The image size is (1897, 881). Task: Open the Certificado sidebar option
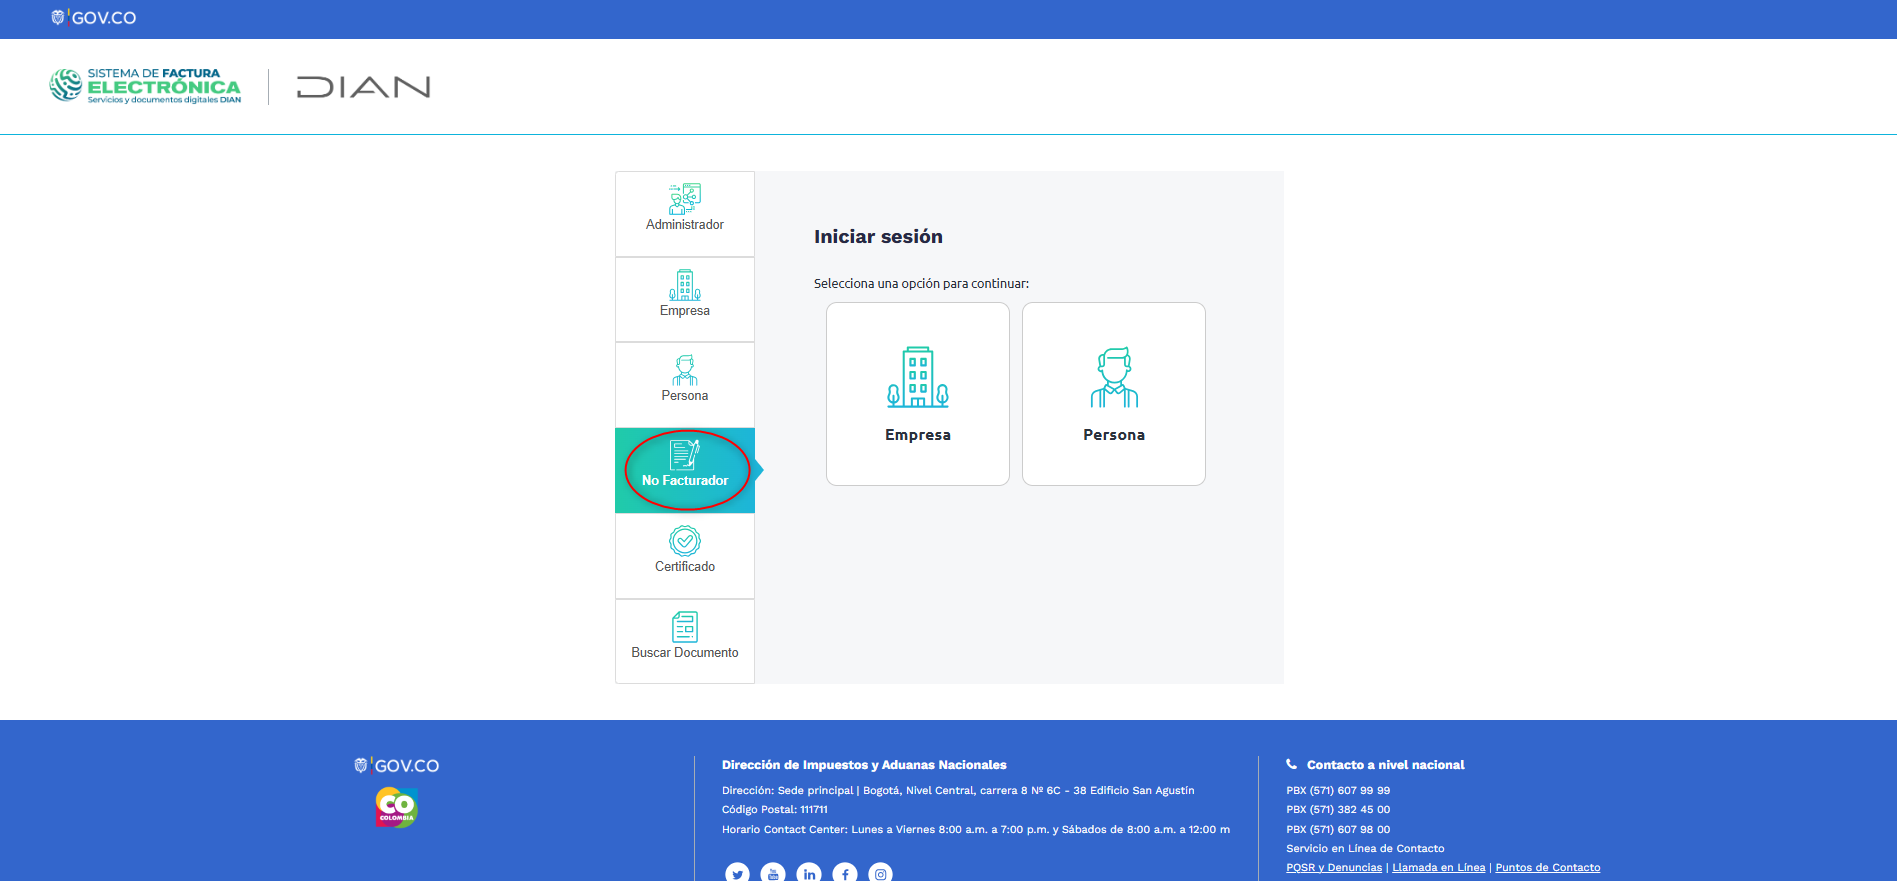point(685,556)
